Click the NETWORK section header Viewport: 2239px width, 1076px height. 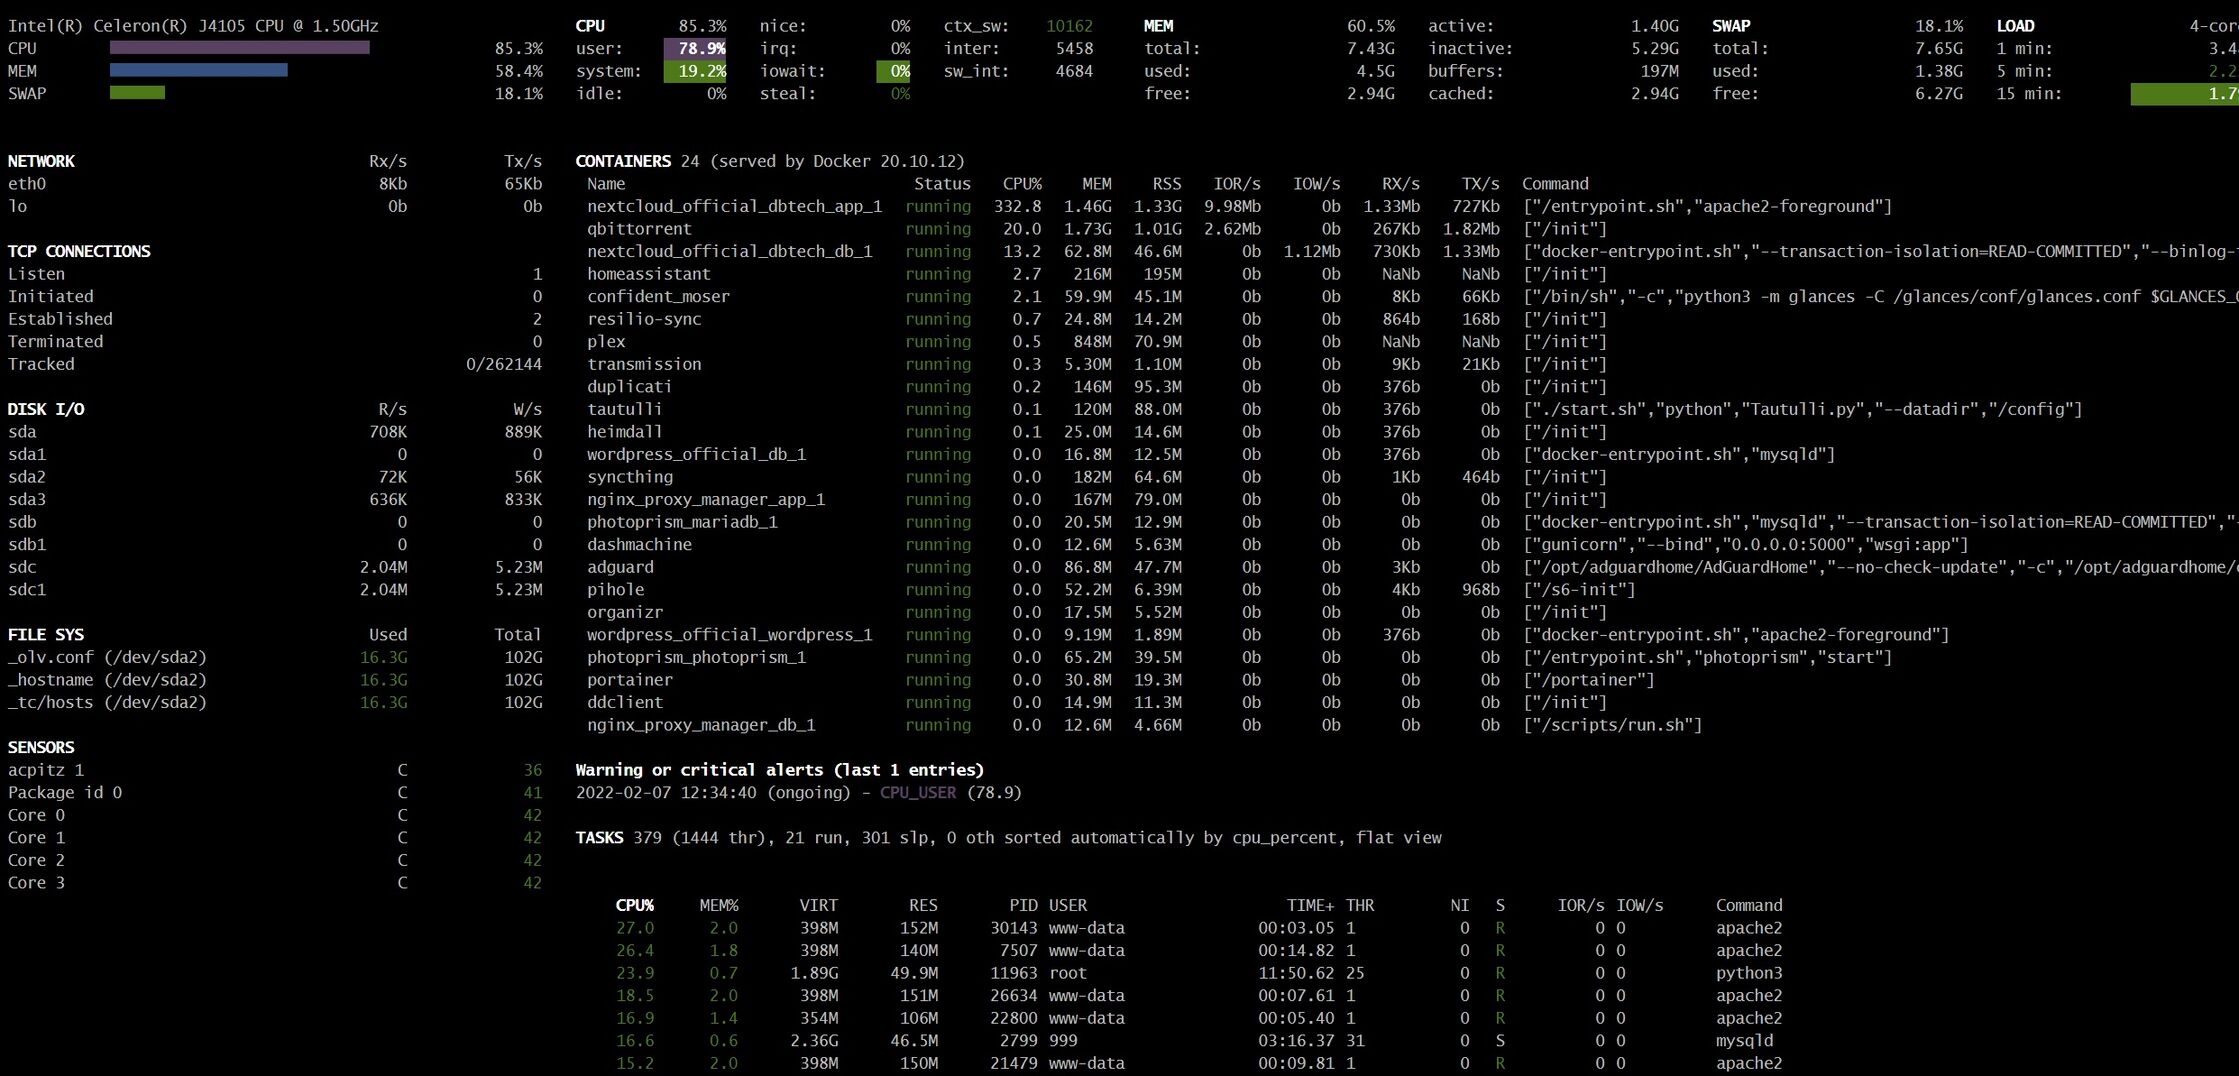(41, 161)
